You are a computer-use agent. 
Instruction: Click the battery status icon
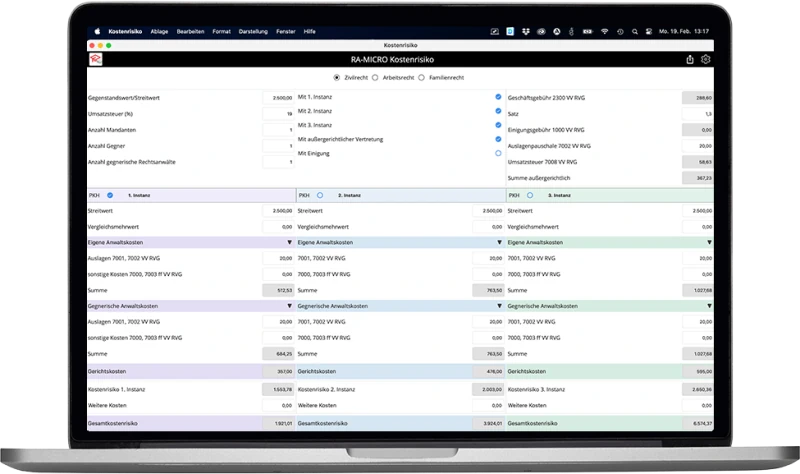click(588, 31)
